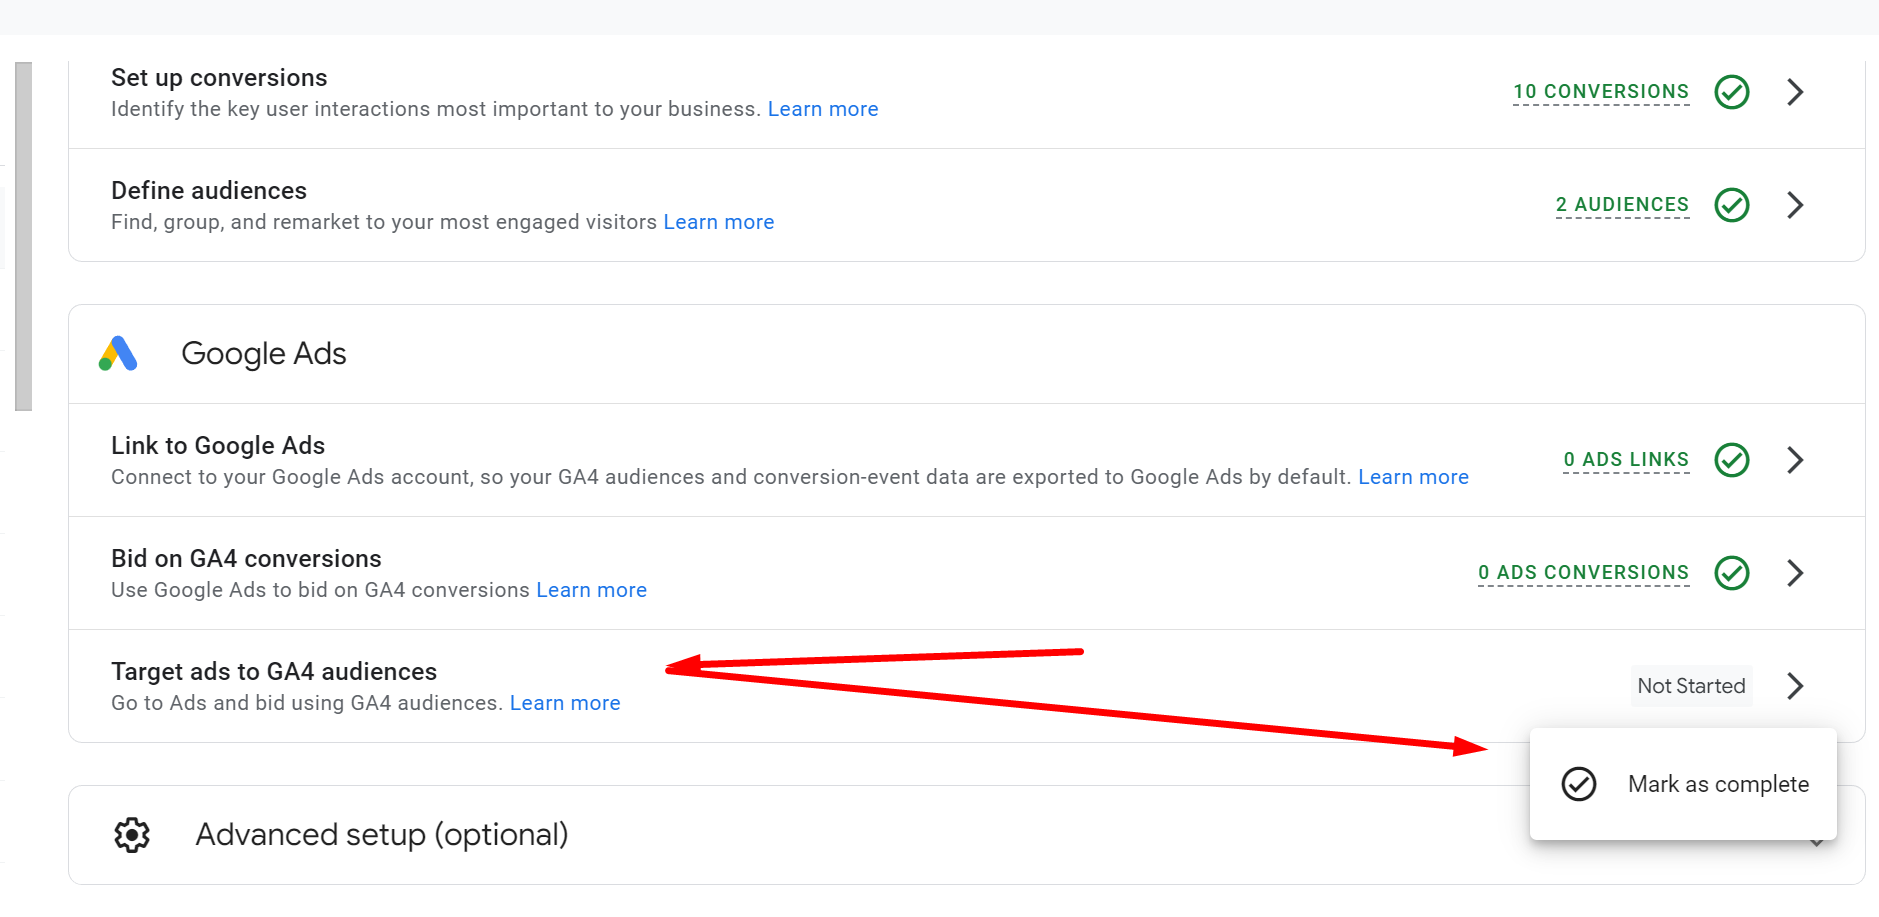The width and height of the screenshot is (1879, 917).
Task: Click the Google Ads section title
Action: [x=264, y=354]
